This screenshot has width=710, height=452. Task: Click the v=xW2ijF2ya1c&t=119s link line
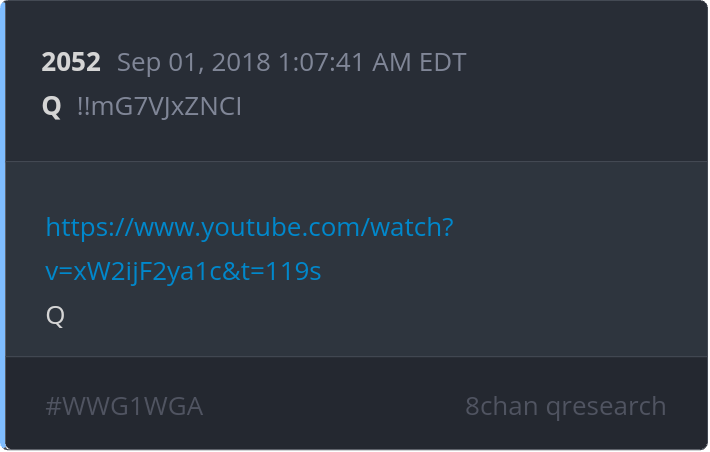(183, 272)
